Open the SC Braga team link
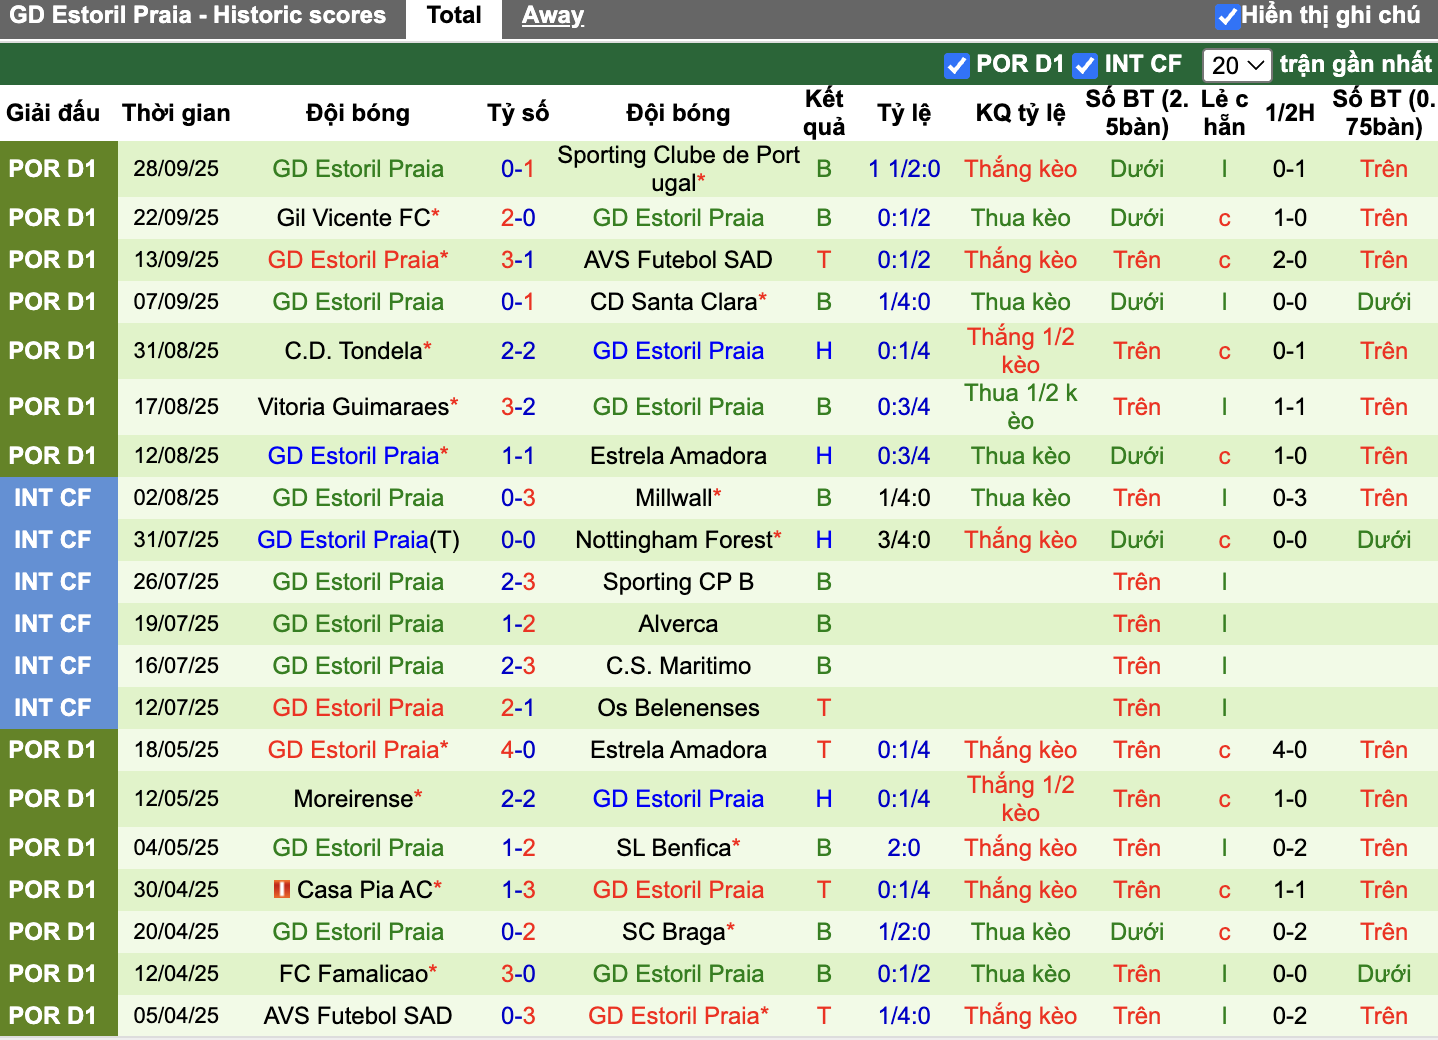 point(673,932)
